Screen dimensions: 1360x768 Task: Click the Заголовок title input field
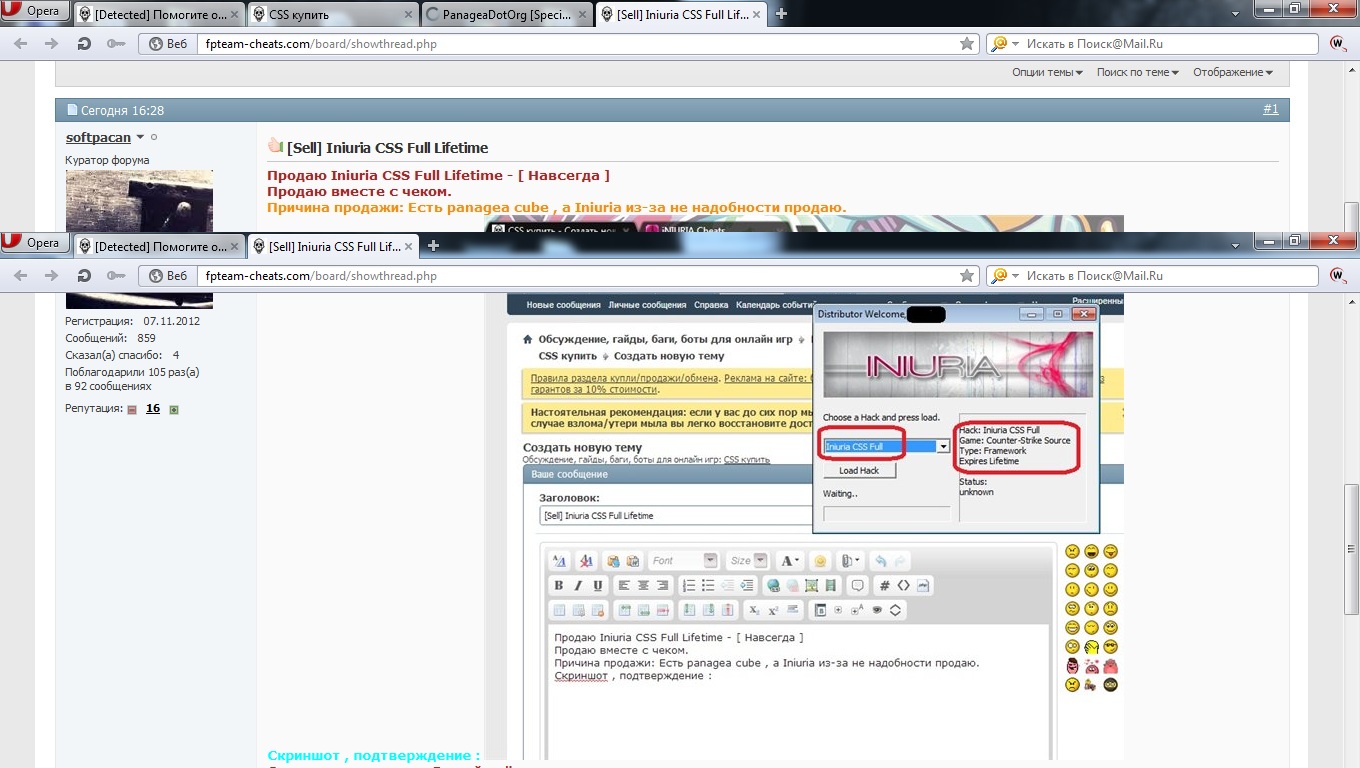pos(676,516)
